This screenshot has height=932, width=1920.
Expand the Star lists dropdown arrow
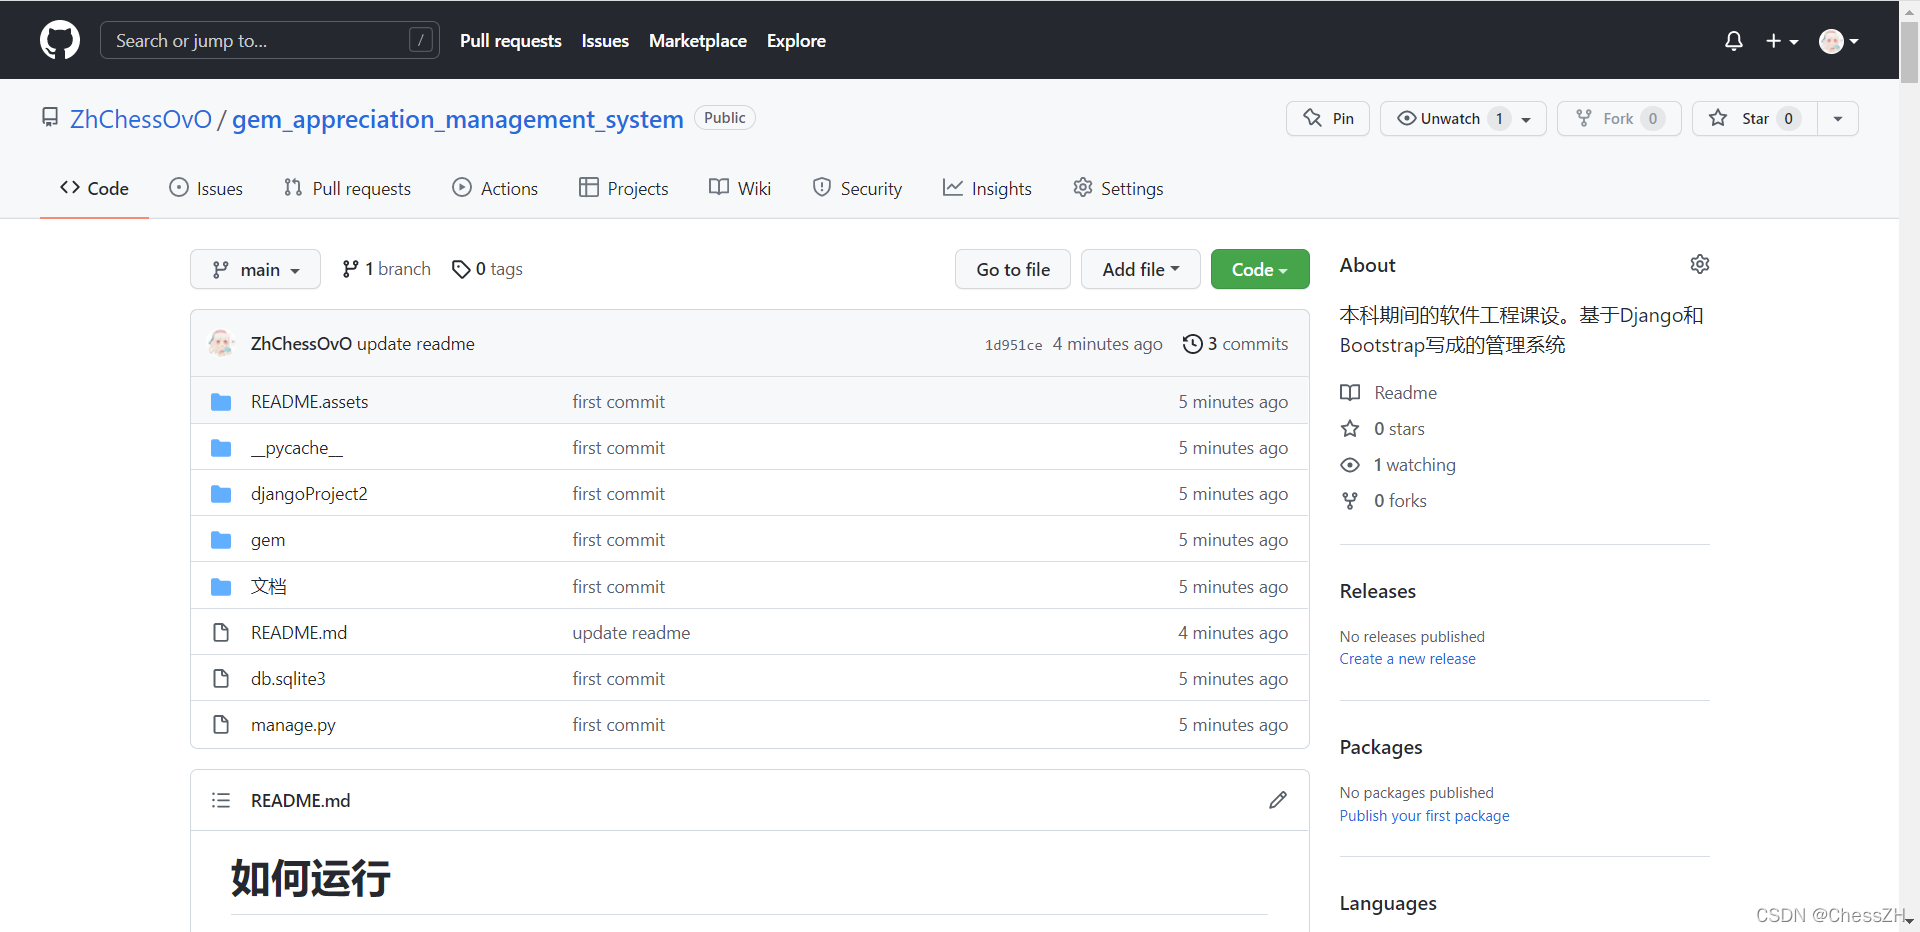[x=1838, y=118]
